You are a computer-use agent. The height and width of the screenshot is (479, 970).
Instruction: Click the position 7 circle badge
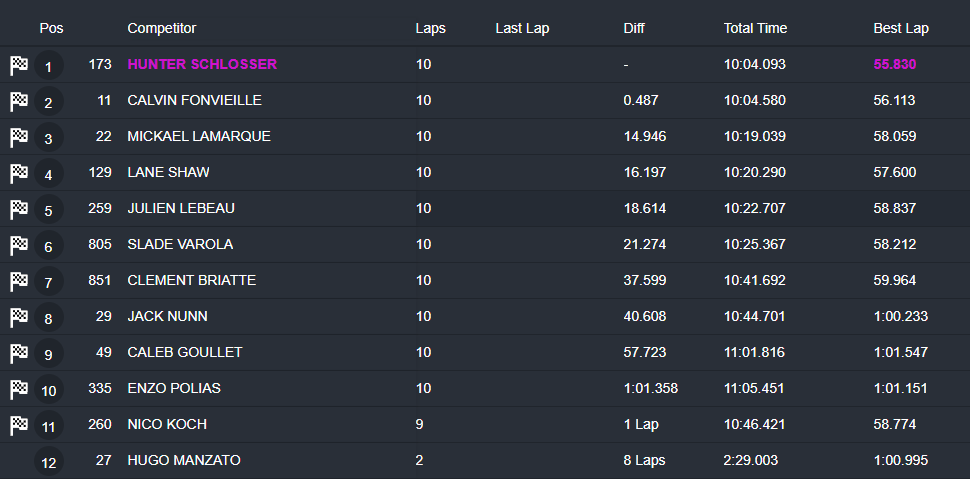point(48,282)
